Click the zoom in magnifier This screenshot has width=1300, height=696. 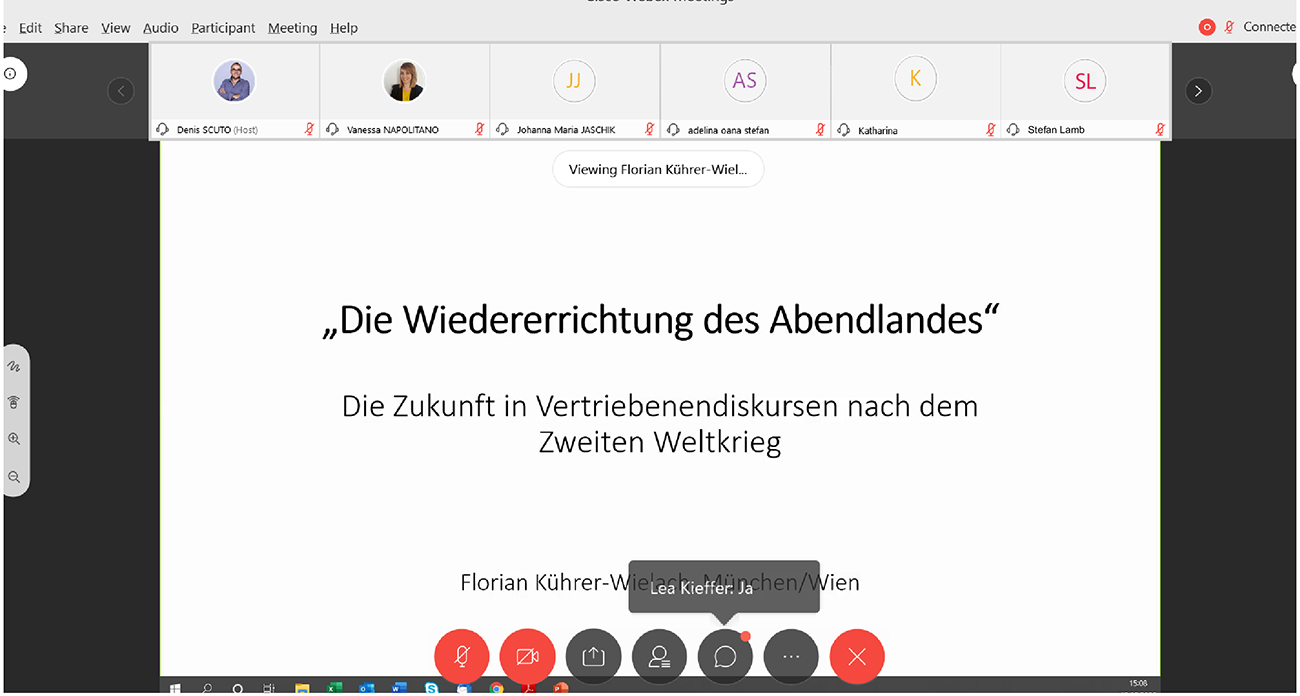click(x=15, y=439)
